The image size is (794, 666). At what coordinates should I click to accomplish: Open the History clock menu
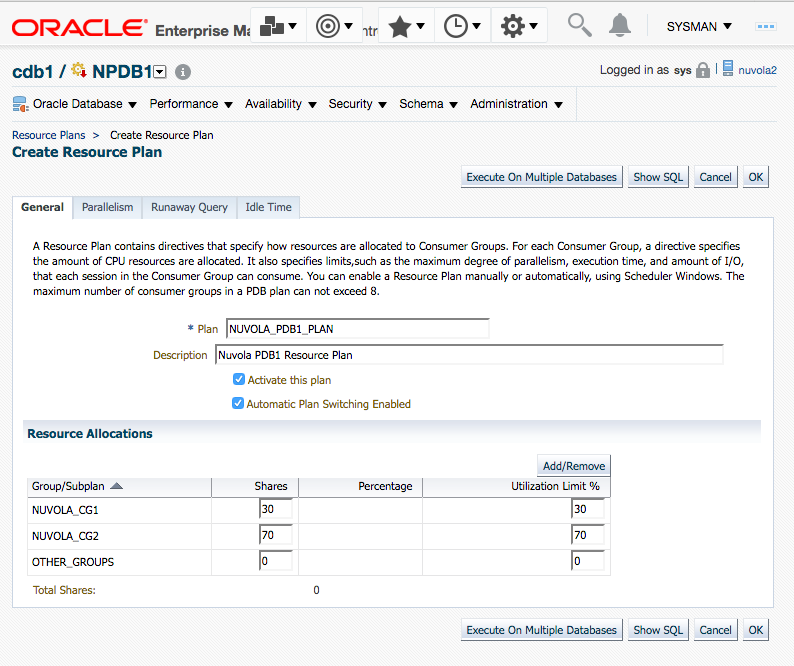point(462,26)
